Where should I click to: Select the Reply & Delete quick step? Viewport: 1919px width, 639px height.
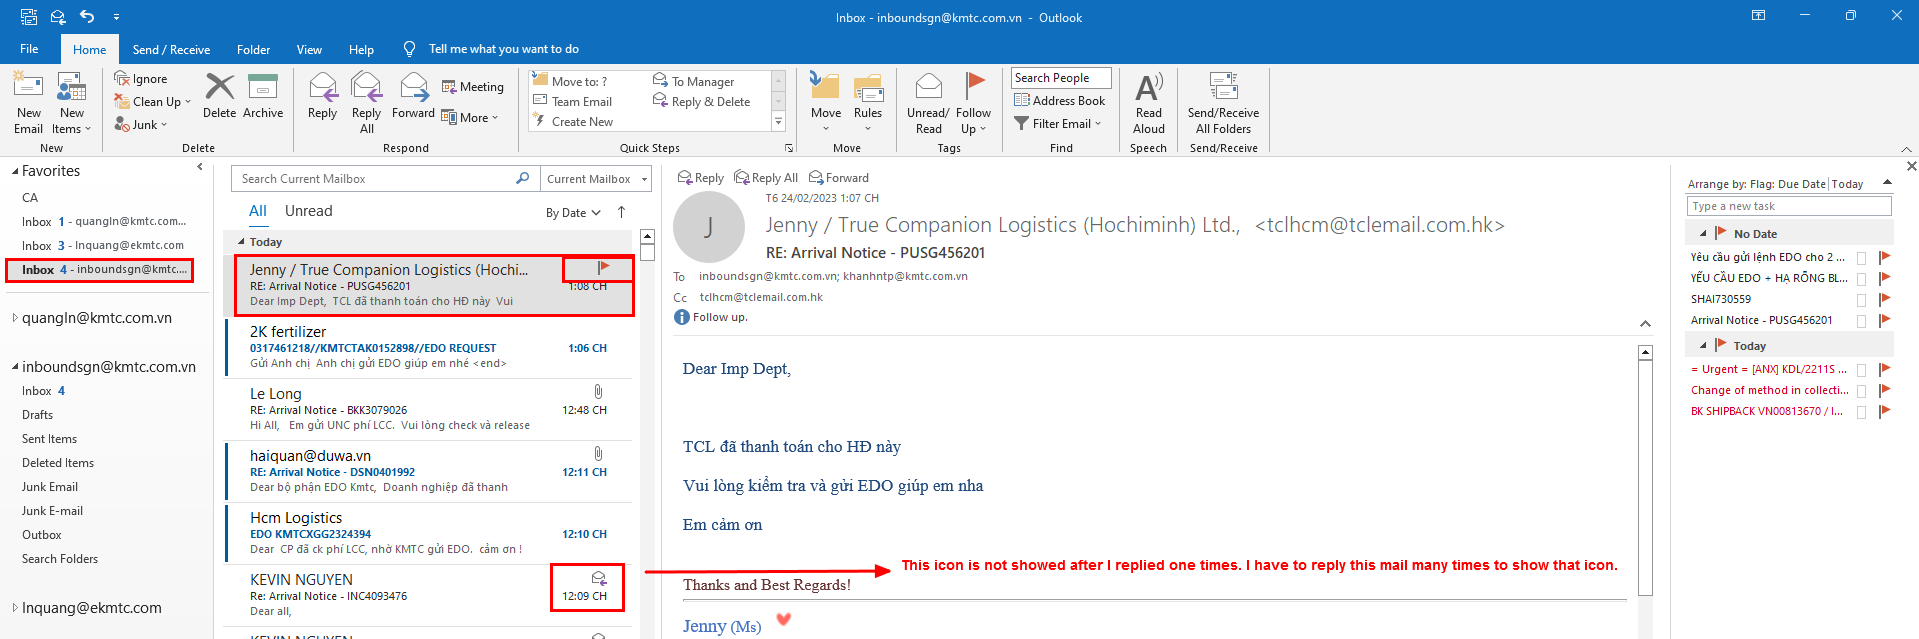point(702,101)
